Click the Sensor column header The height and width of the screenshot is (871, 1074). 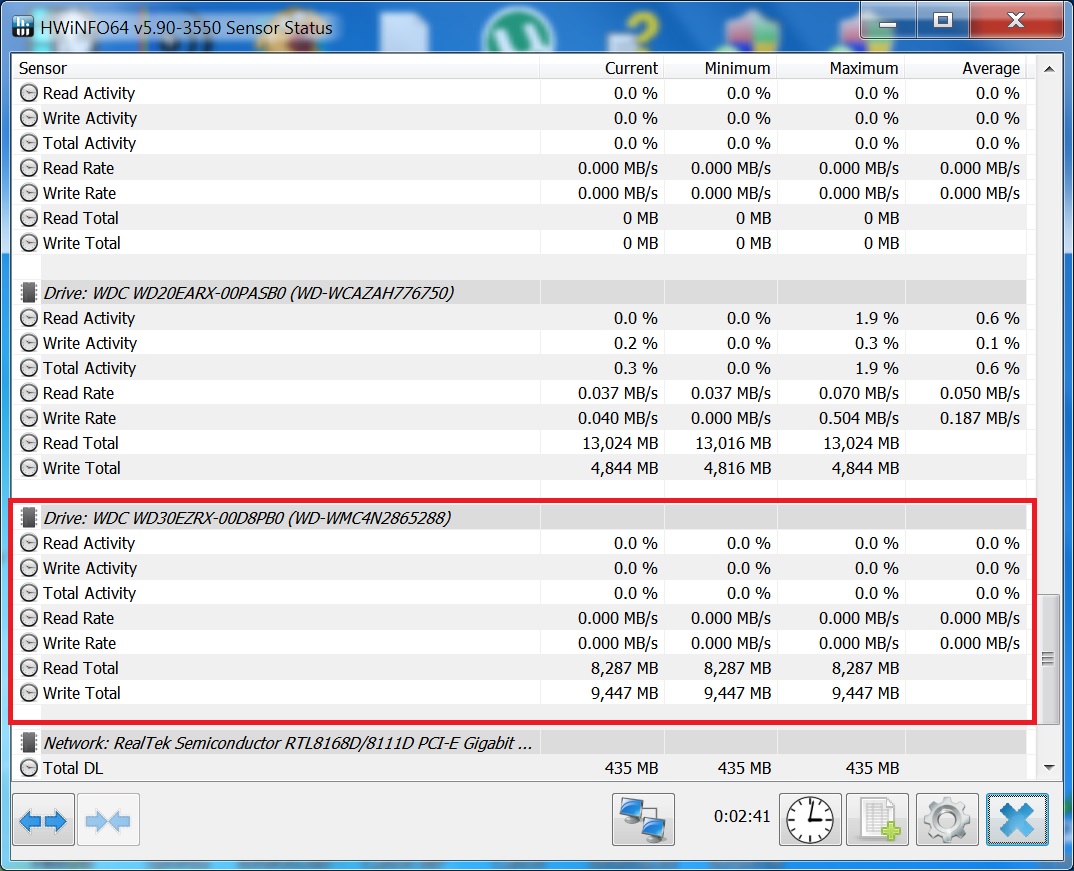coord(275,68)
